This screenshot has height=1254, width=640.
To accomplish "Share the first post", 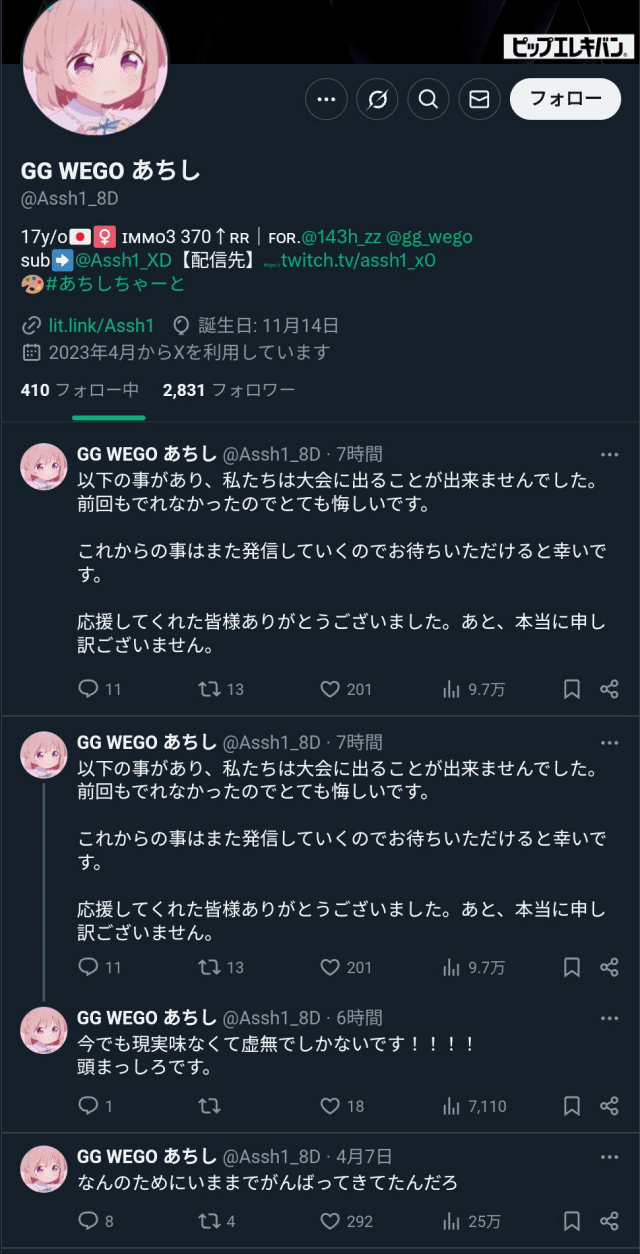I will click(609, 689).
